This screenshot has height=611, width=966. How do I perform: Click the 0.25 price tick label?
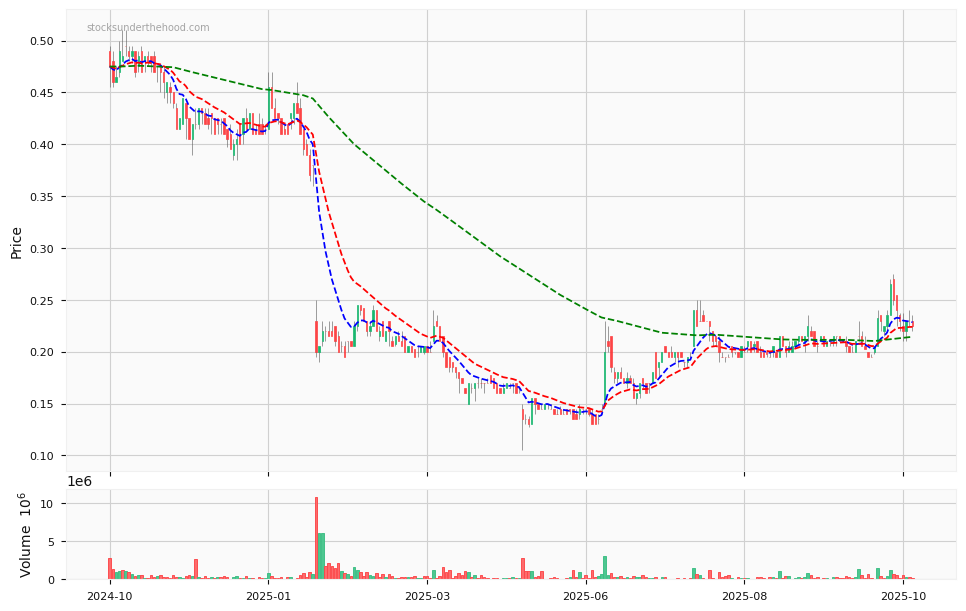click(42, 301)
